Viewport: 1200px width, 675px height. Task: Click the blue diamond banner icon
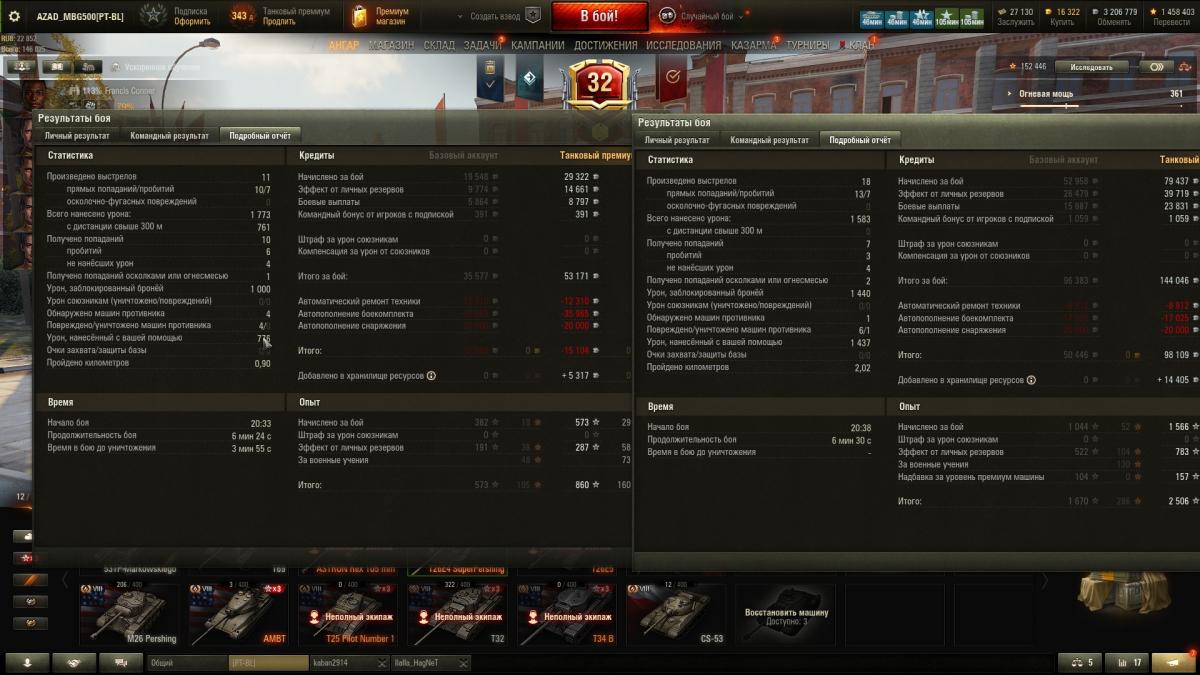coord(529,79)
